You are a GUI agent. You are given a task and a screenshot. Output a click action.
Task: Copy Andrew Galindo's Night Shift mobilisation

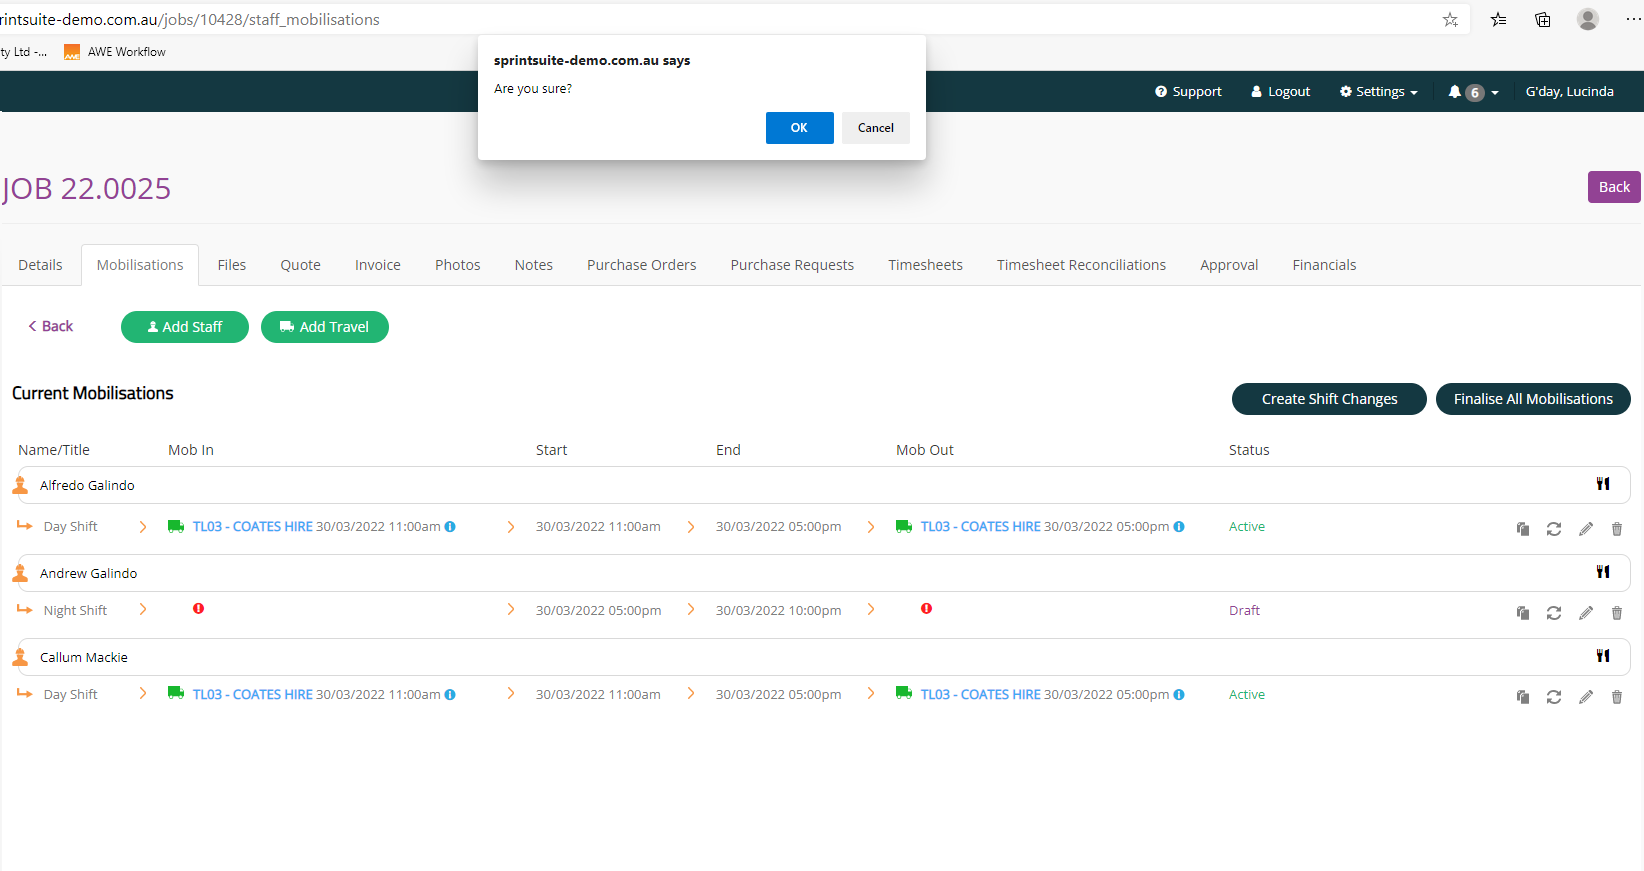tap(1523, 613)
